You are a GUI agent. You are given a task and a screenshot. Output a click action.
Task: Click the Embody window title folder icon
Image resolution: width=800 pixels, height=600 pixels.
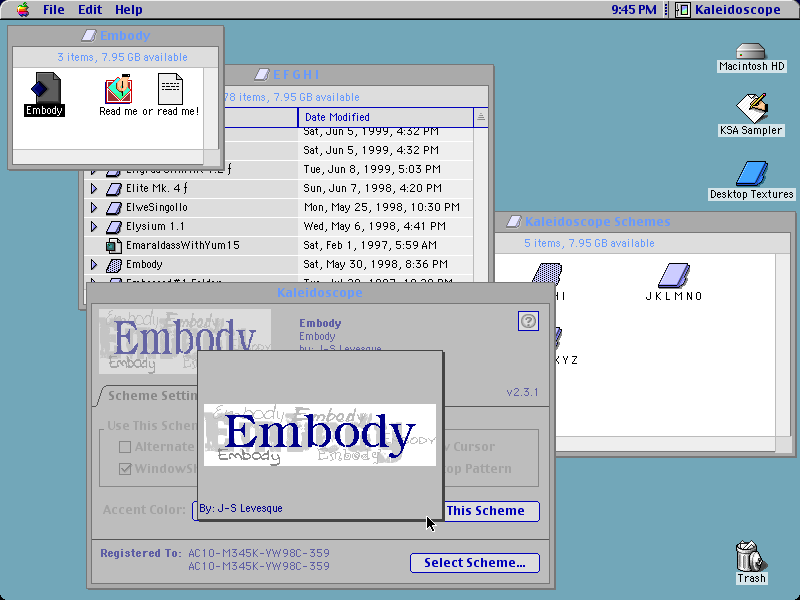pyautogui.click(x=89, y=36)
